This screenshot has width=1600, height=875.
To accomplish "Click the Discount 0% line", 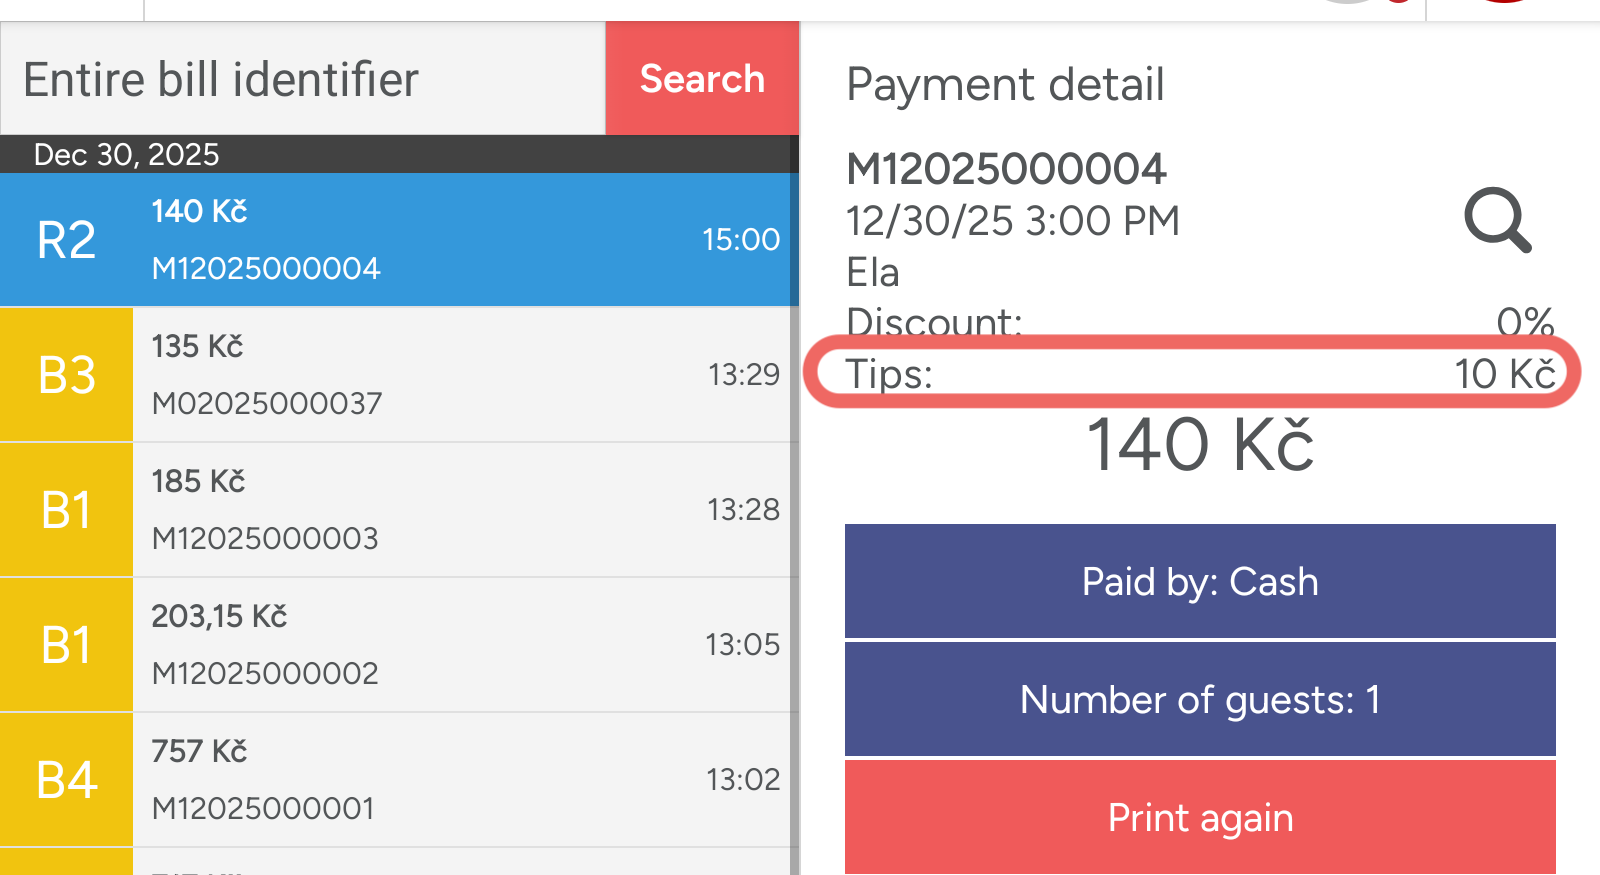I will pyautogui.click(x=1200, y=322).
